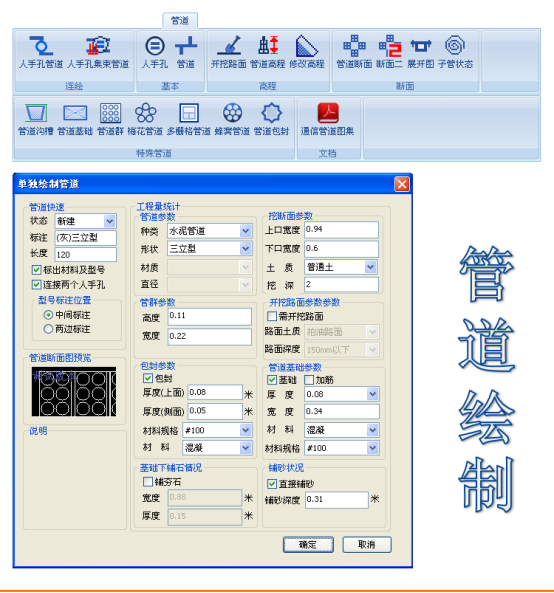The width and height of the screenshot is (554, 593).
Task: Open the 开挖路面 tool
Action: (229, 45)
